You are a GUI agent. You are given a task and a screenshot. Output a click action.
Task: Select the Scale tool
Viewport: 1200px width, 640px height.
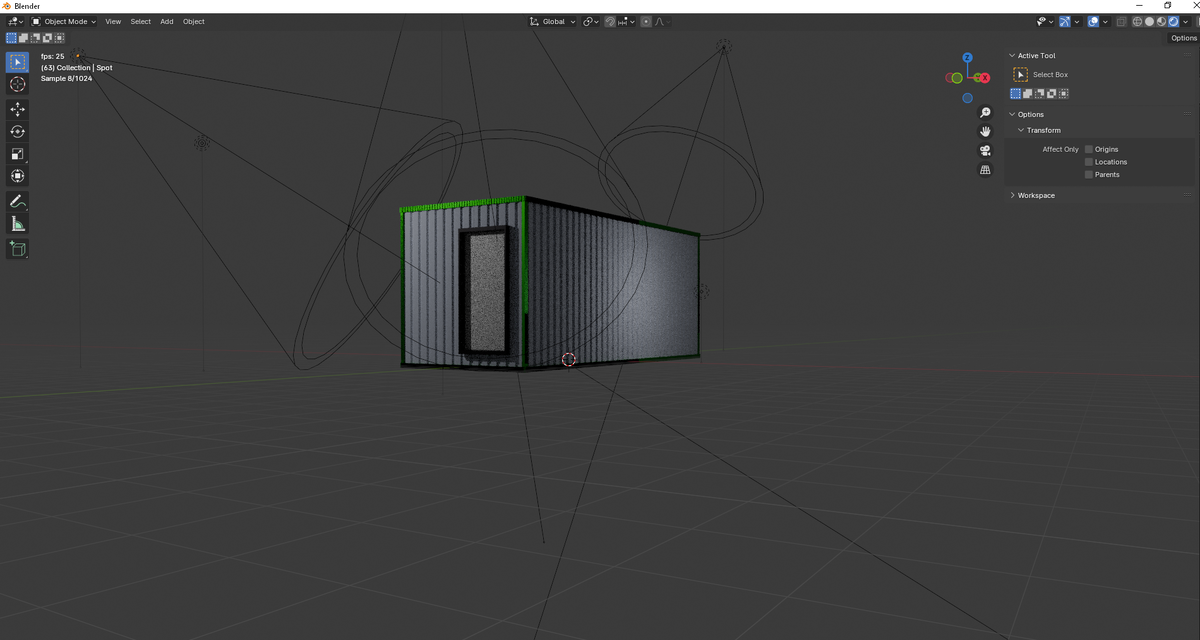pyautogui.click(x=17, y=153)
